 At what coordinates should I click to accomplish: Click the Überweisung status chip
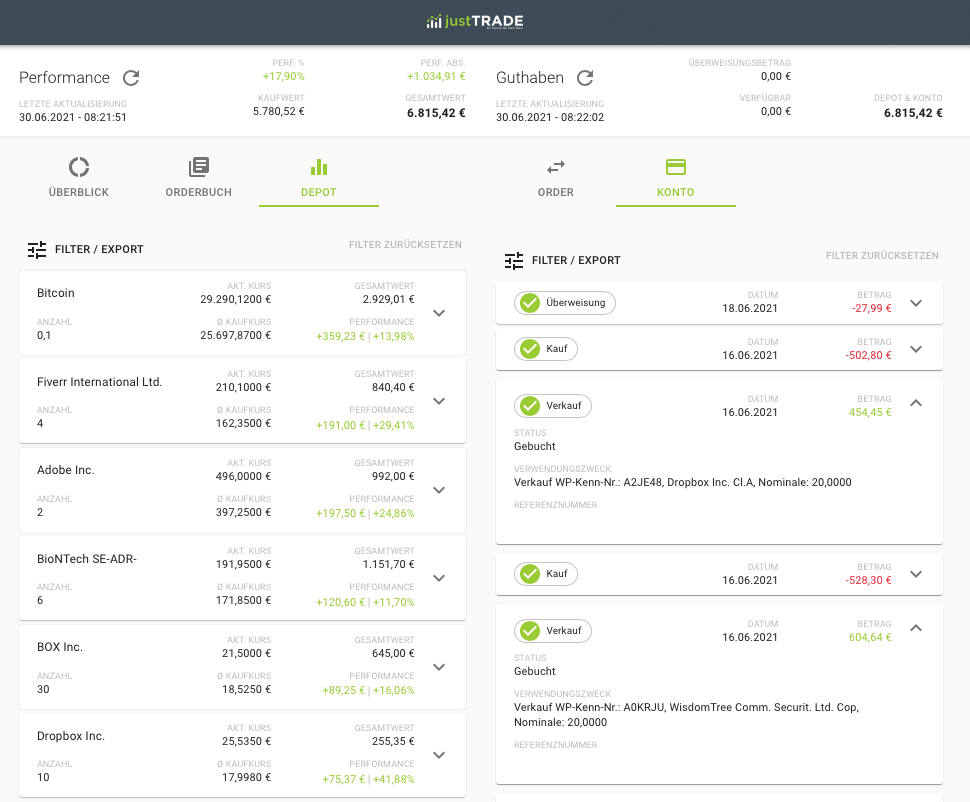pyautogui.click(x=565, y=303)
